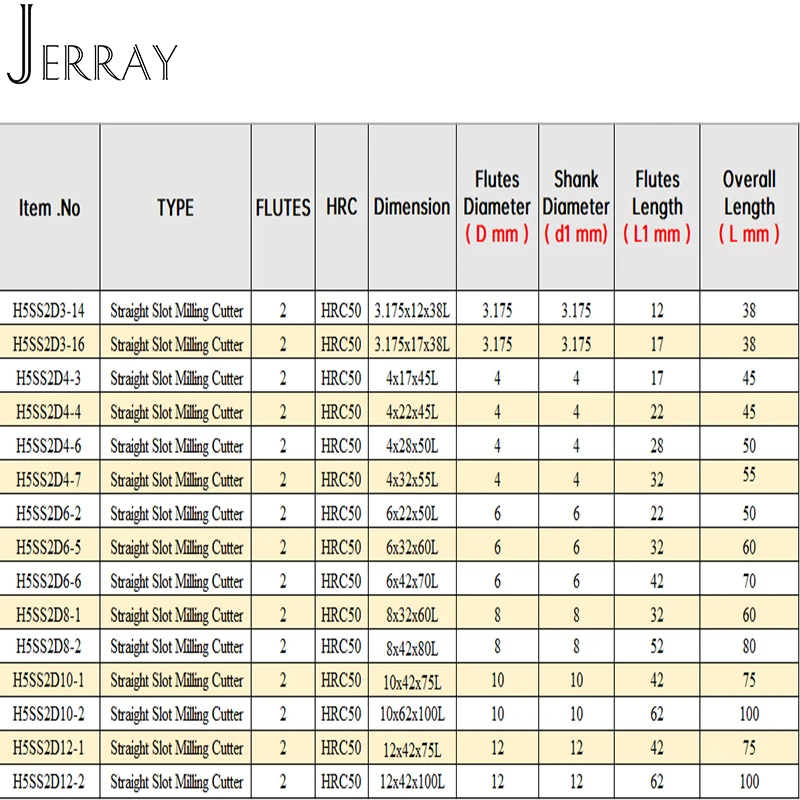Click the Jerray logo
Image resolution: width=800 pixels, height=800 pixels.
(92, 44)
